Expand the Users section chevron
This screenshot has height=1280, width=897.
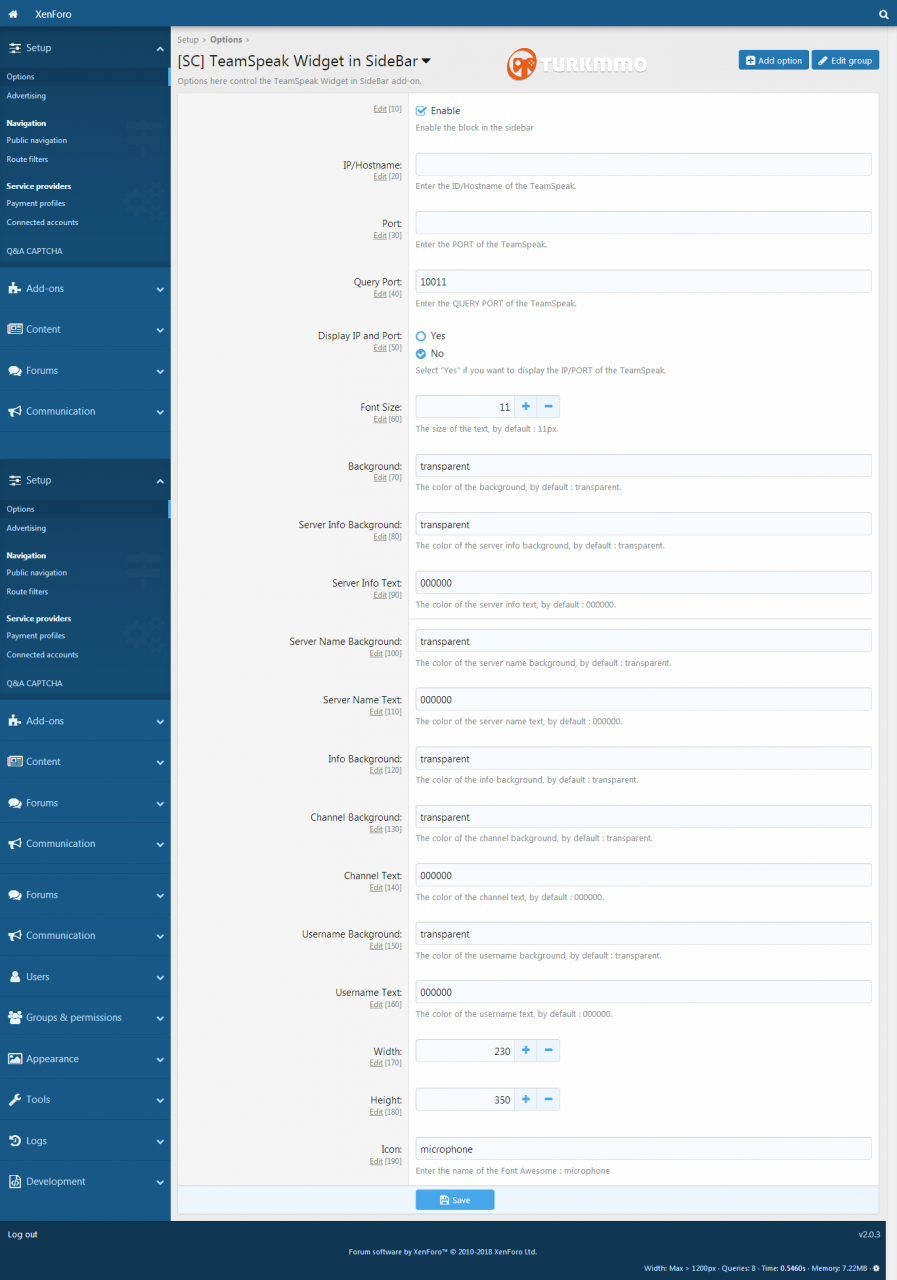coord(160,978)
